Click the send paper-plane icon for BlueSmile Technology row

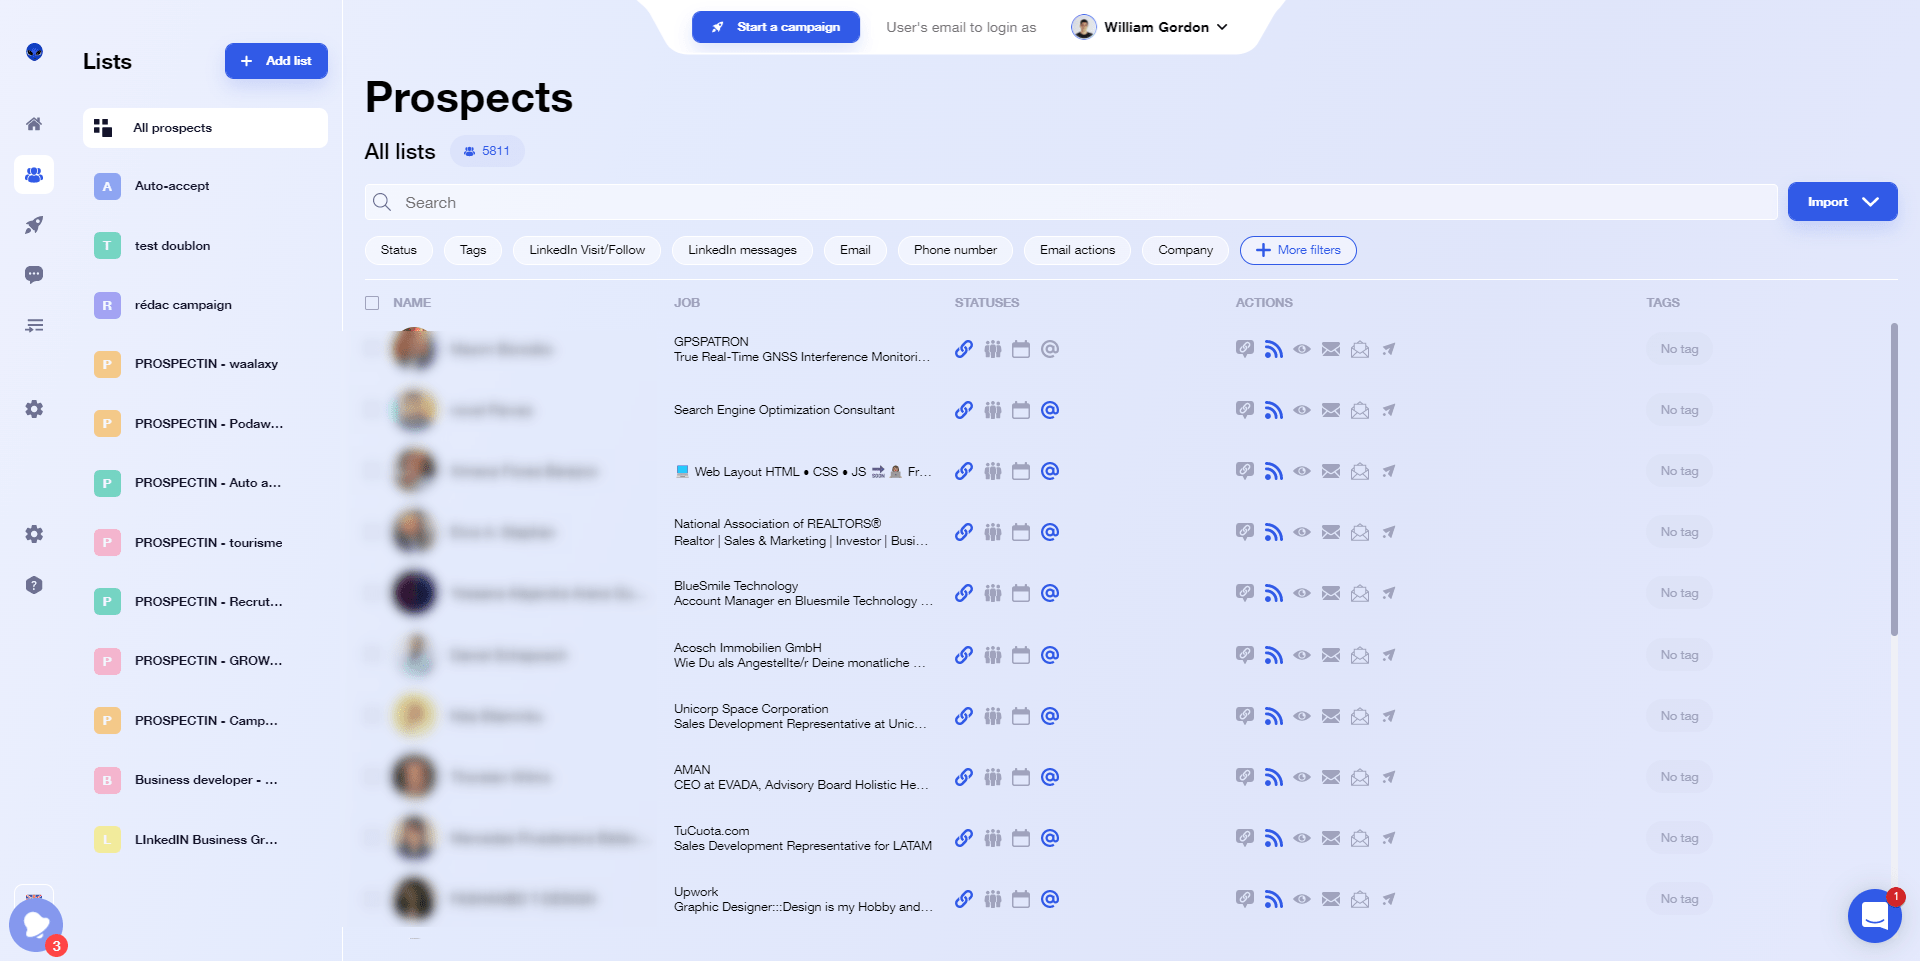[x=1389, y=593]
